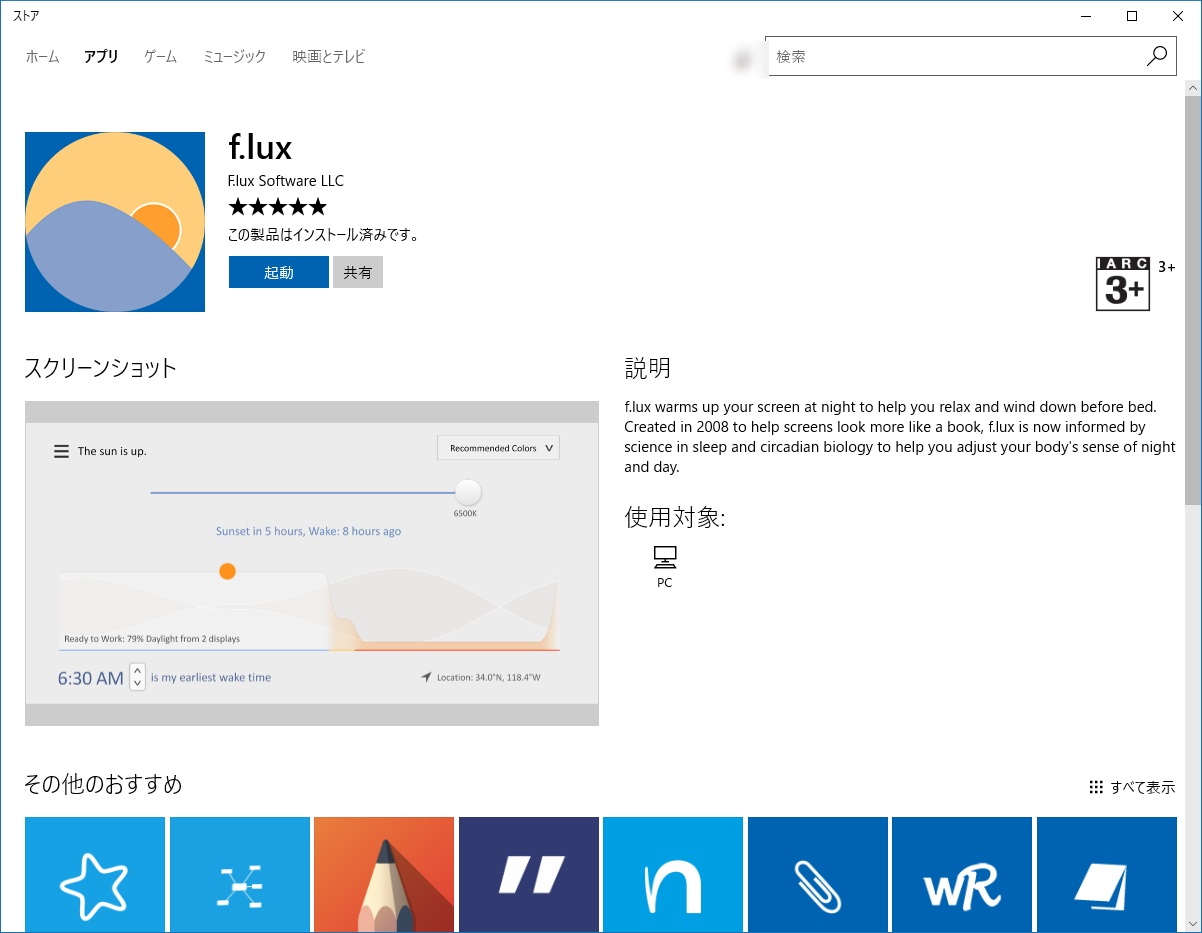
Task: Select the node-diagram app tile
Action: coord(239,874)
